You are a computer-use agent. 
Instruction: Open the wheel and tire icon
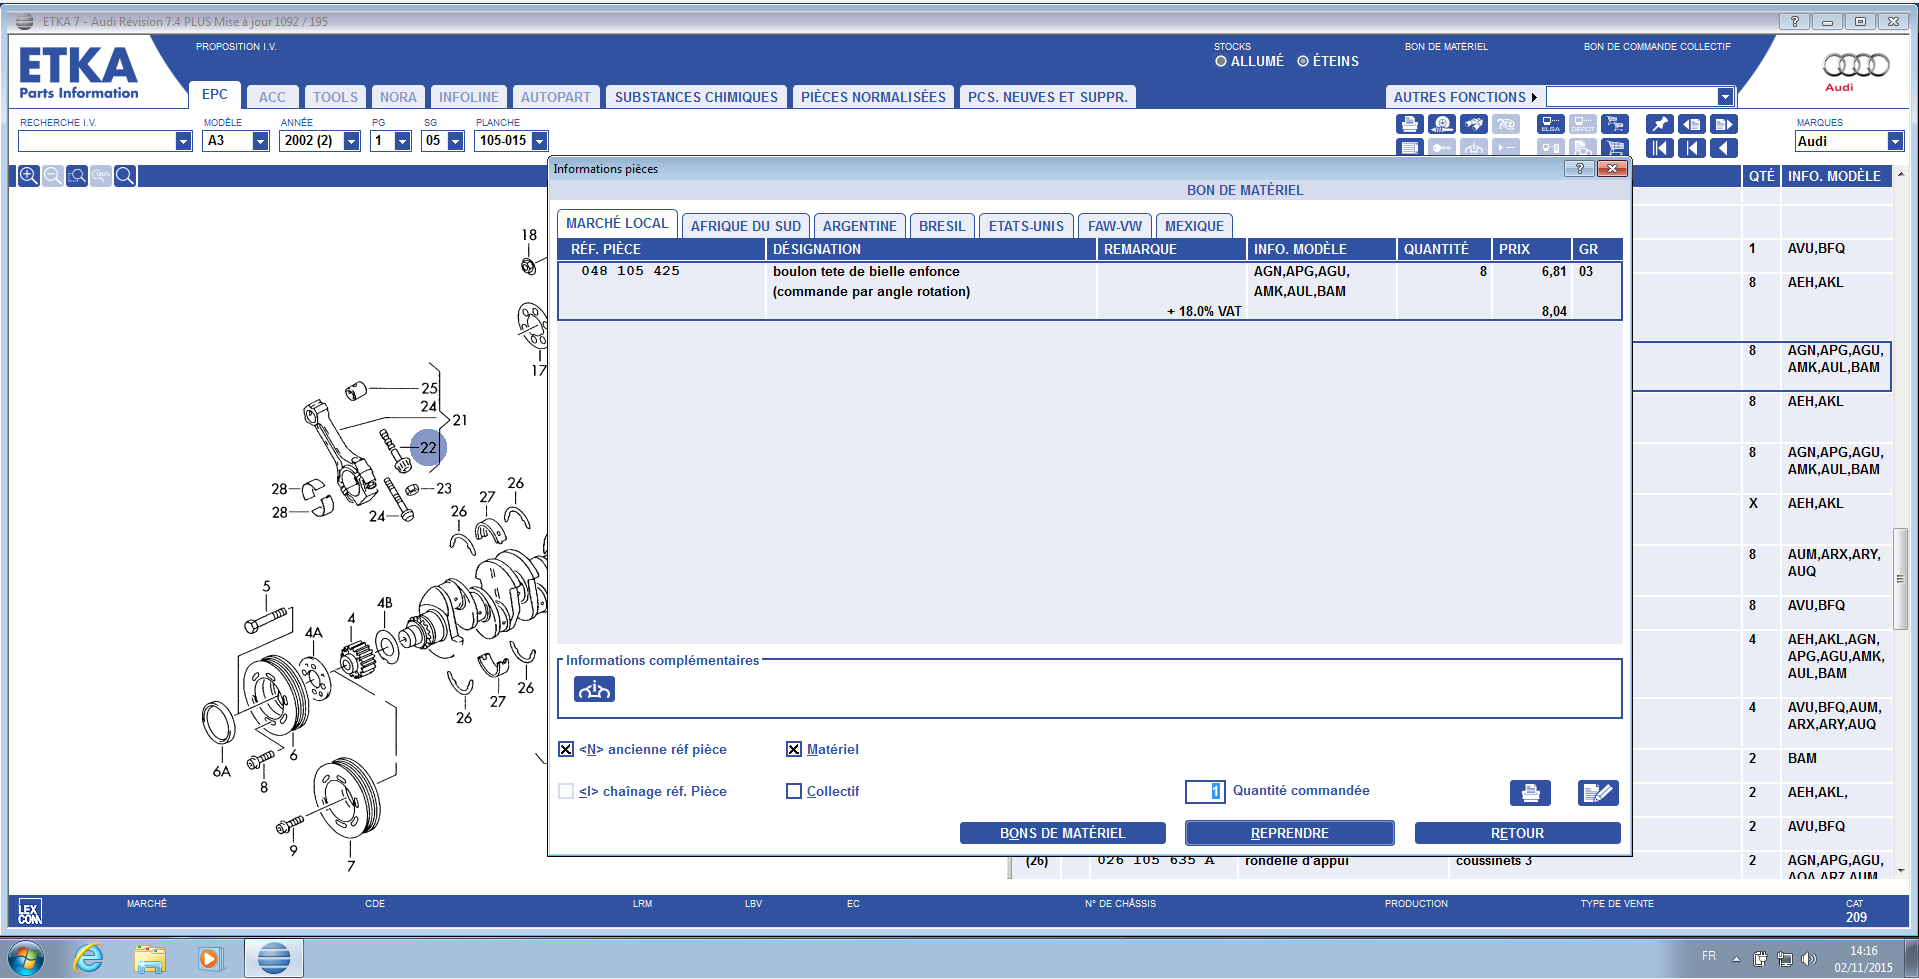[1442, 124]
